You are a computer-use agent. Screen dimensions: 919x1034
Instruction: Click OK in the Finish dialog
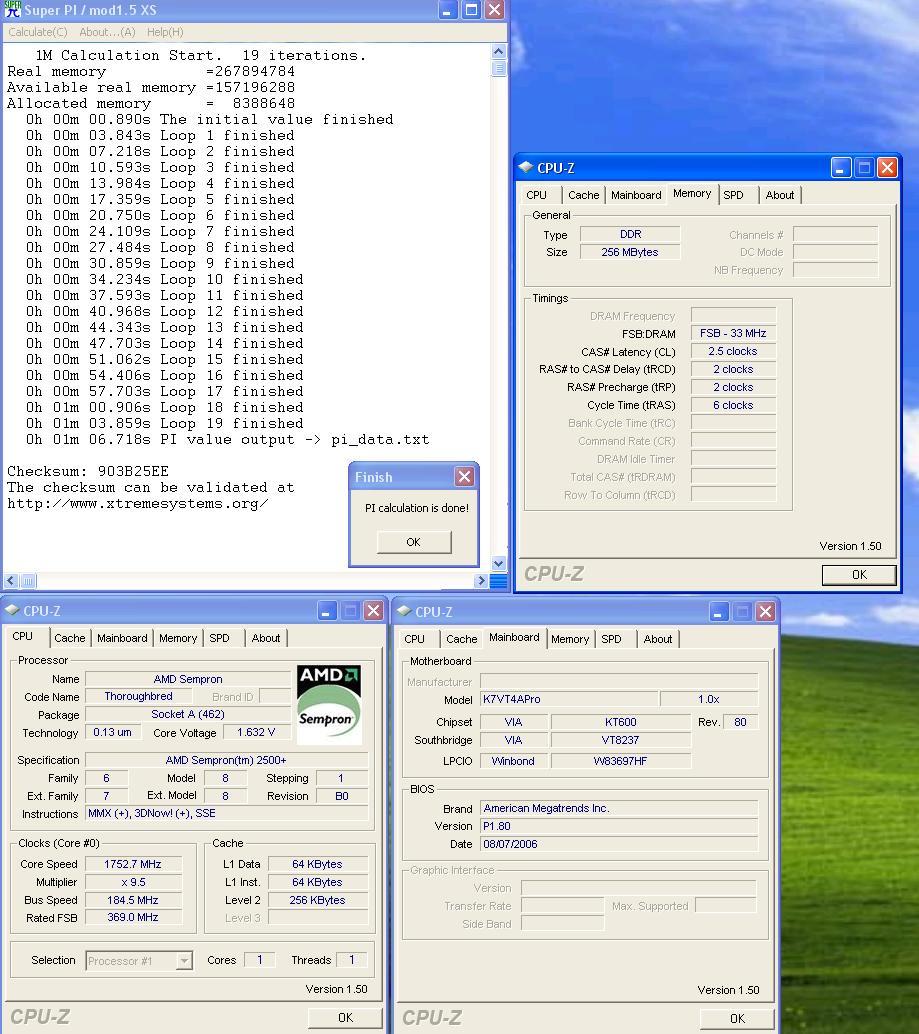[x=414, y=542]
